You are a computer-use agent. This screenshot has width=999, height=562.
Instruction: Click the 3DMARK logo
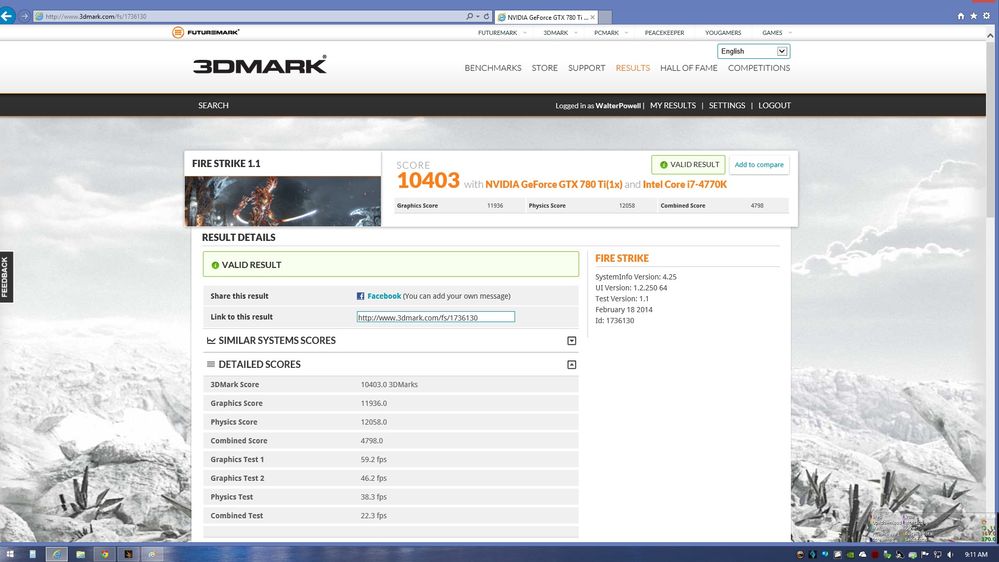[x=260, y=65]
